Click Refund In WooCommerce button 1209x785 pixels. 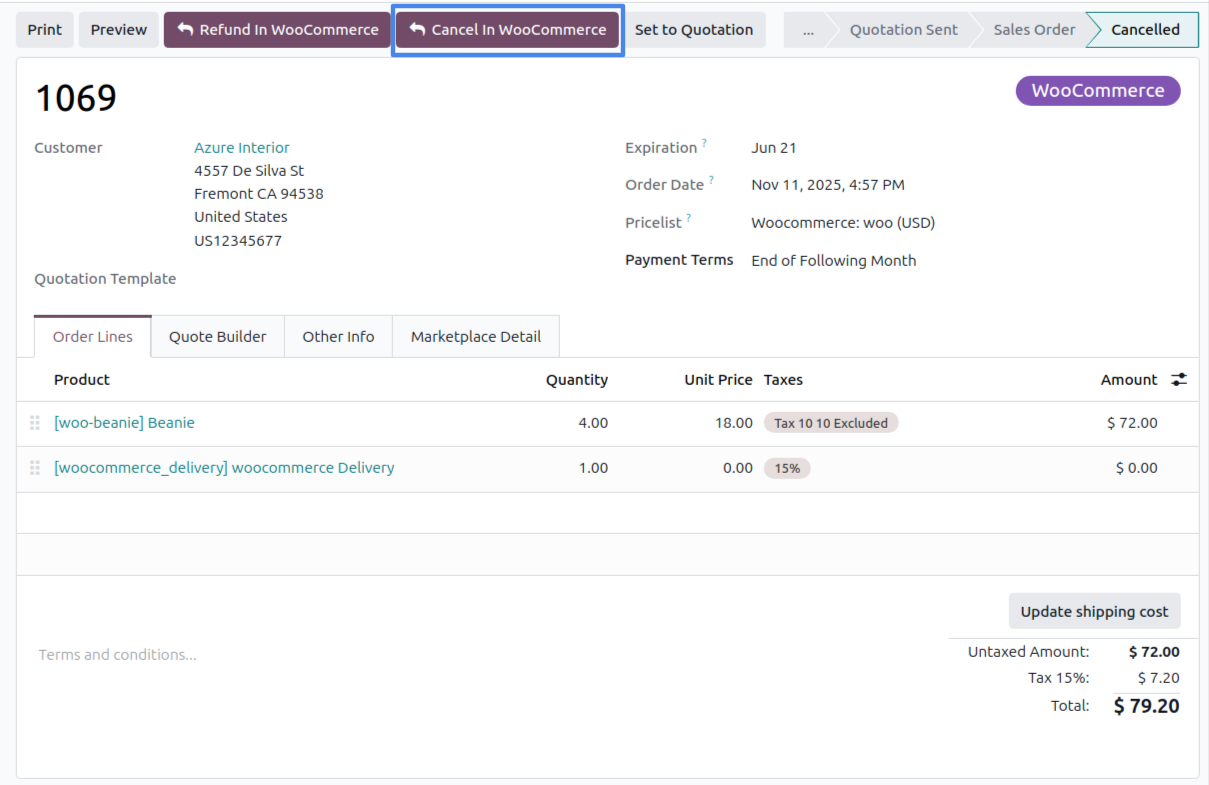pos(277,30)
